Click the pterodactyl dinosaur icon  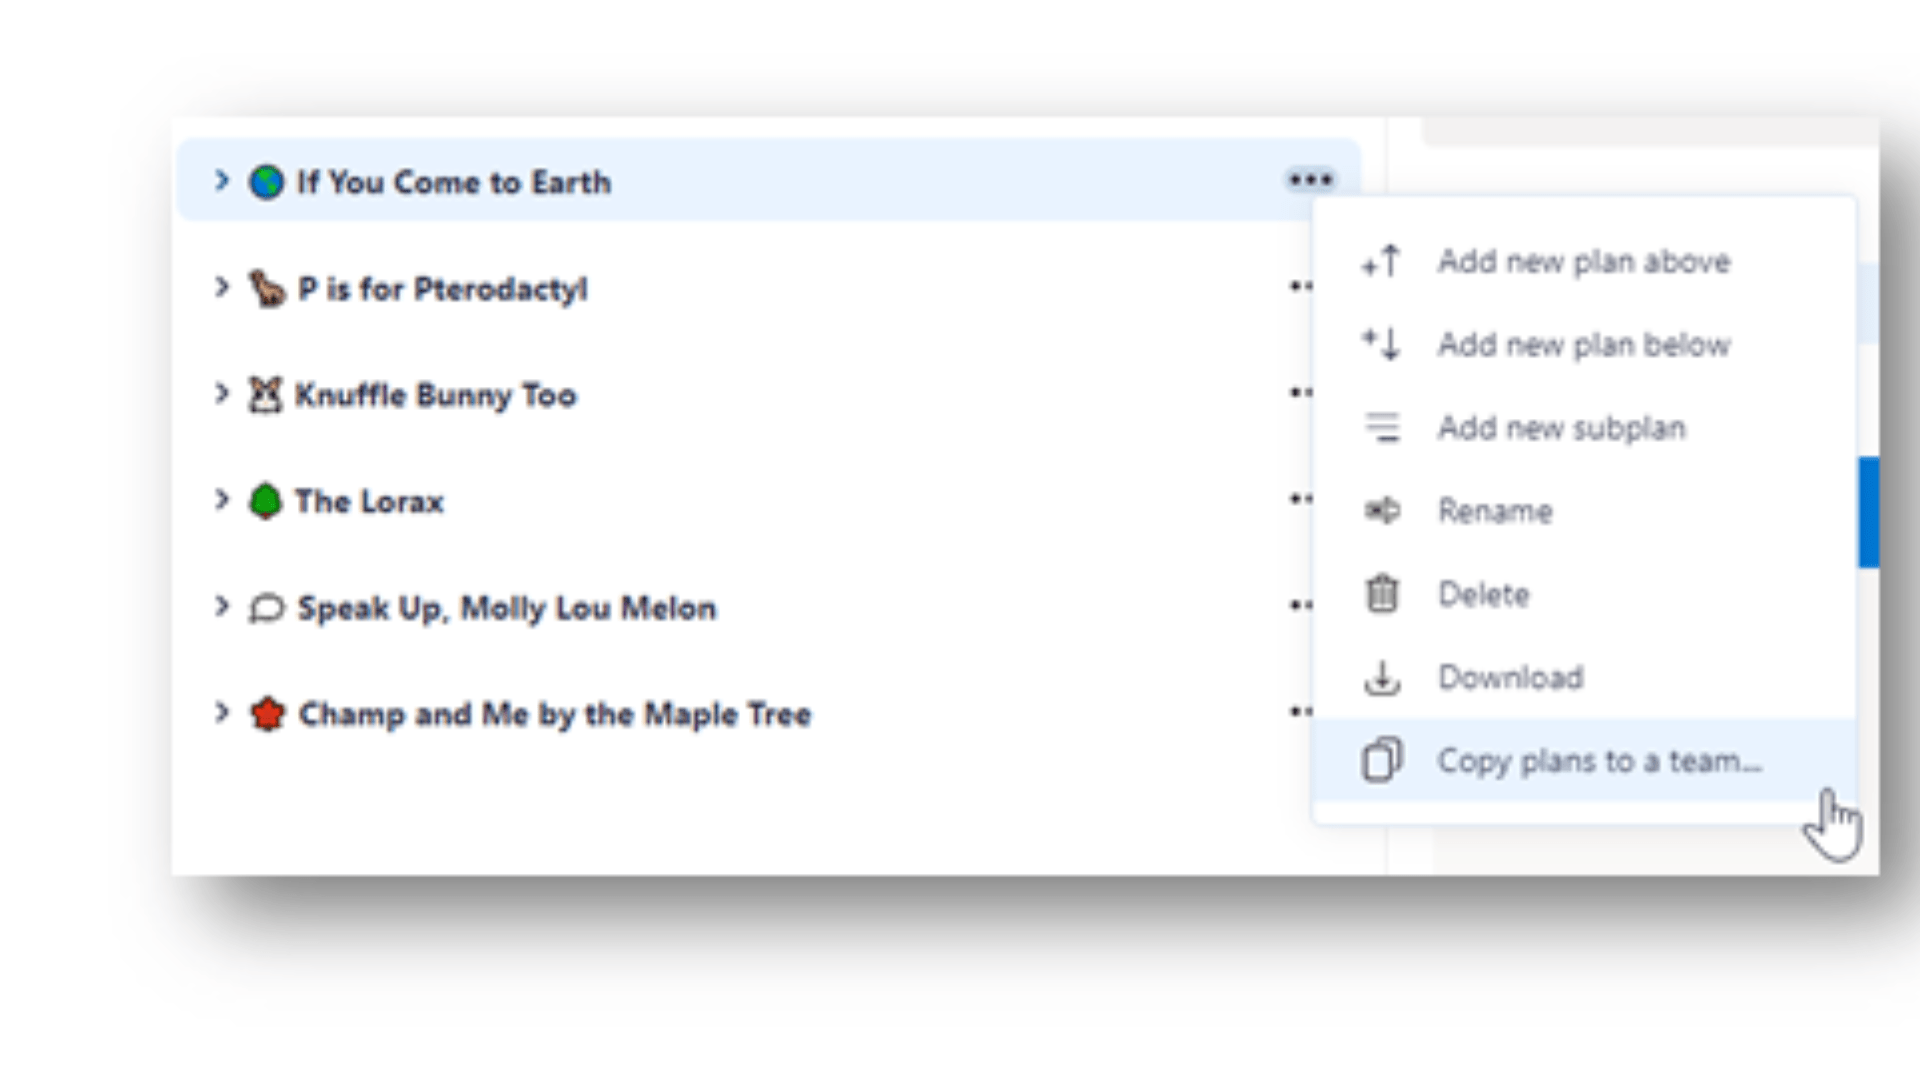click(x=266, y=289)
